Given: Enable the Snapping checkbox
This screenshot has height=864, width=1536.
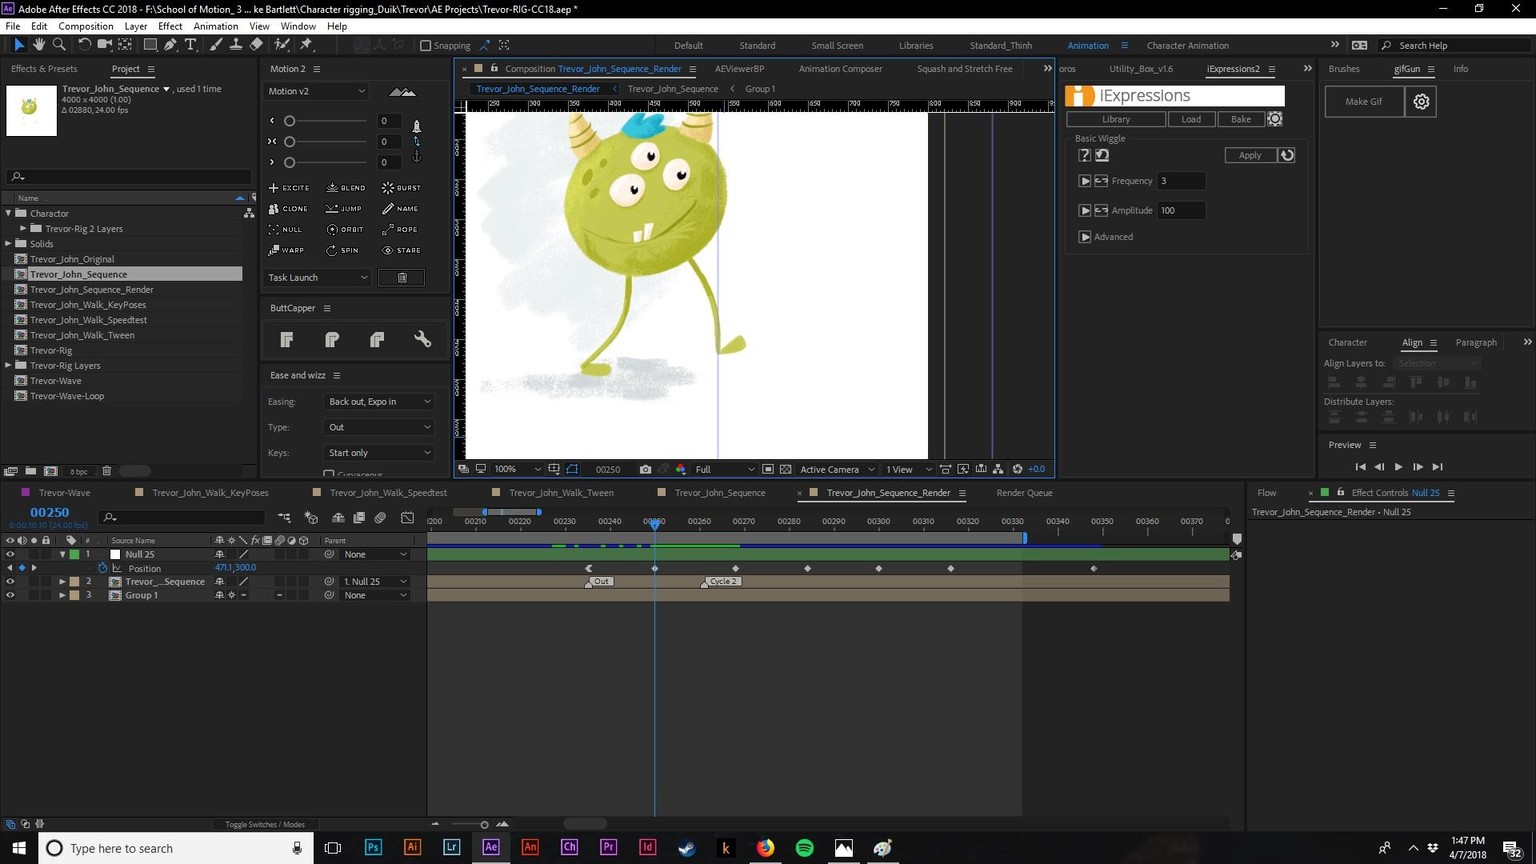Looking at the screenshot, I should 426,45.
